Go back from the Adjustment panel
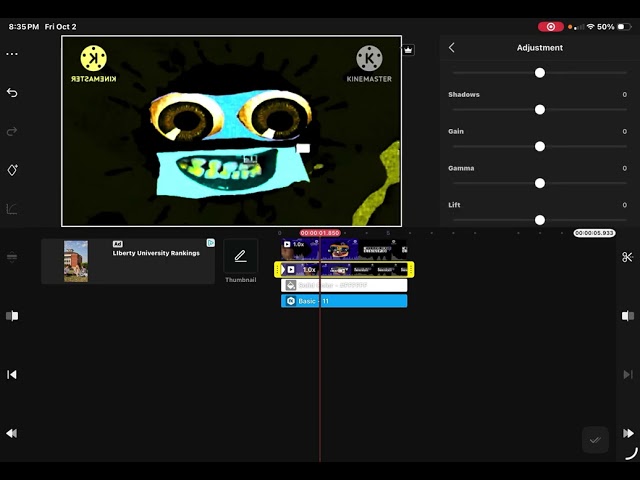The height and width of the screenshot is (480, 640). pyautogui.click(x=452, y=48)
